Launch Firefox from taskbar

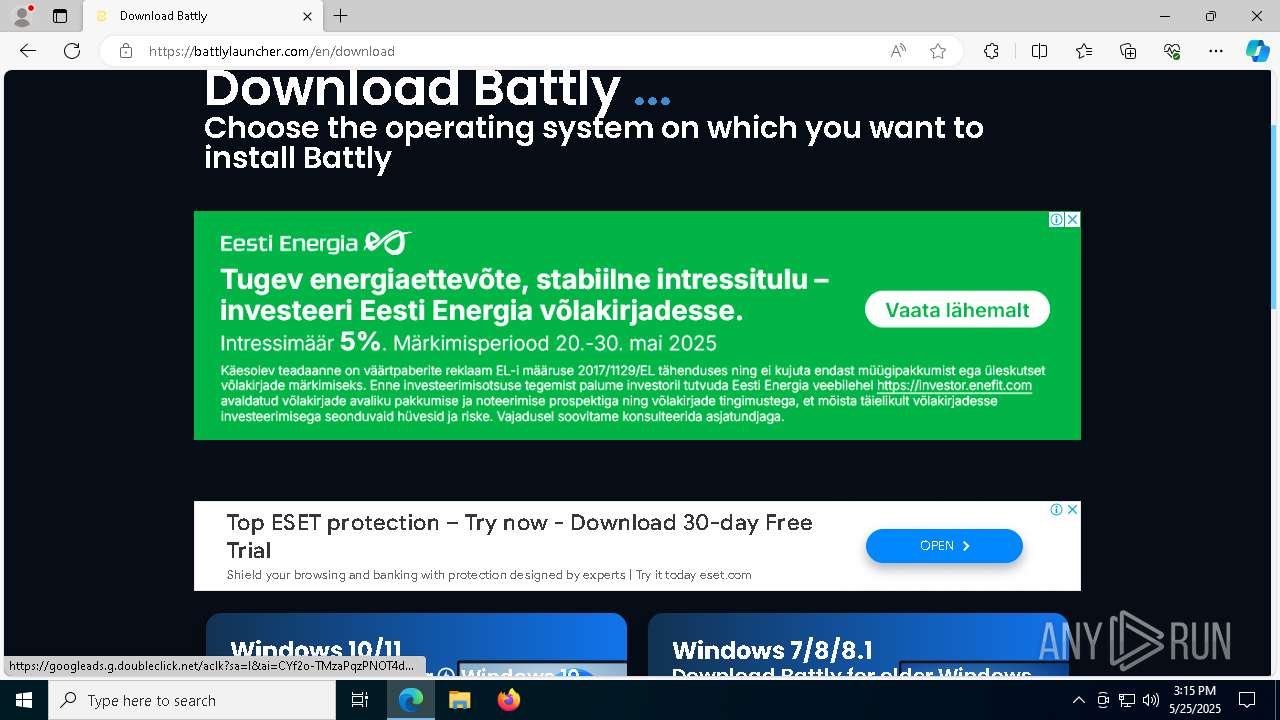point(508,700)
